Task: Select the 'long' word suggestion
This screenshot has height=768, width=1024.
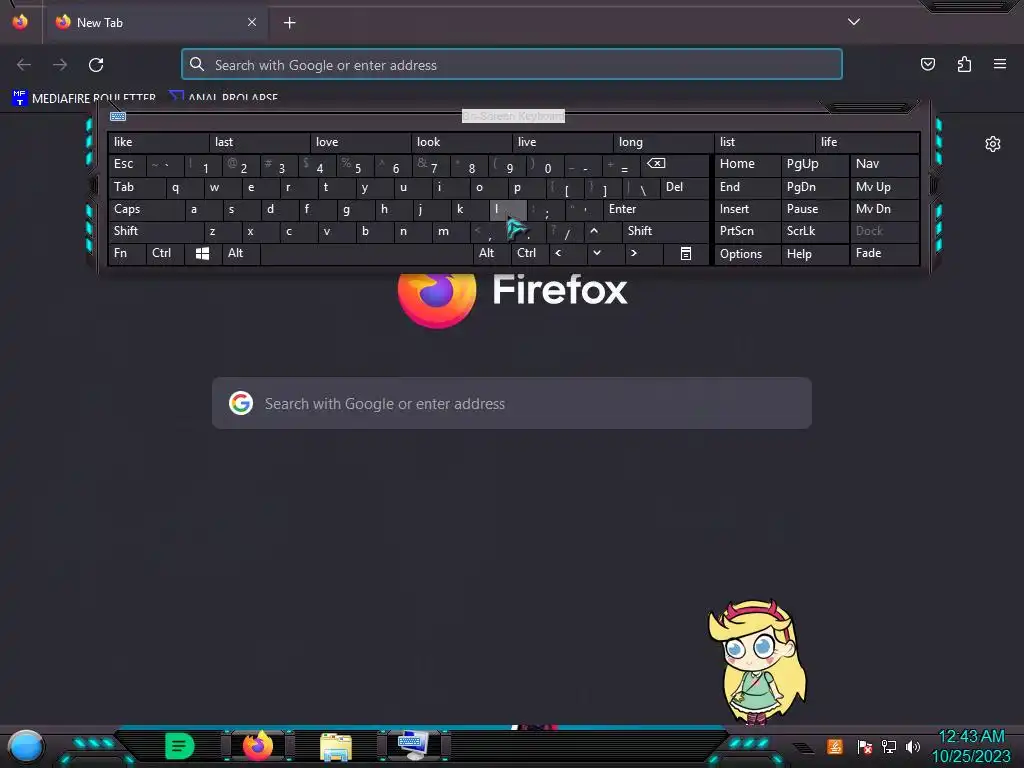Action: point(664,142)
